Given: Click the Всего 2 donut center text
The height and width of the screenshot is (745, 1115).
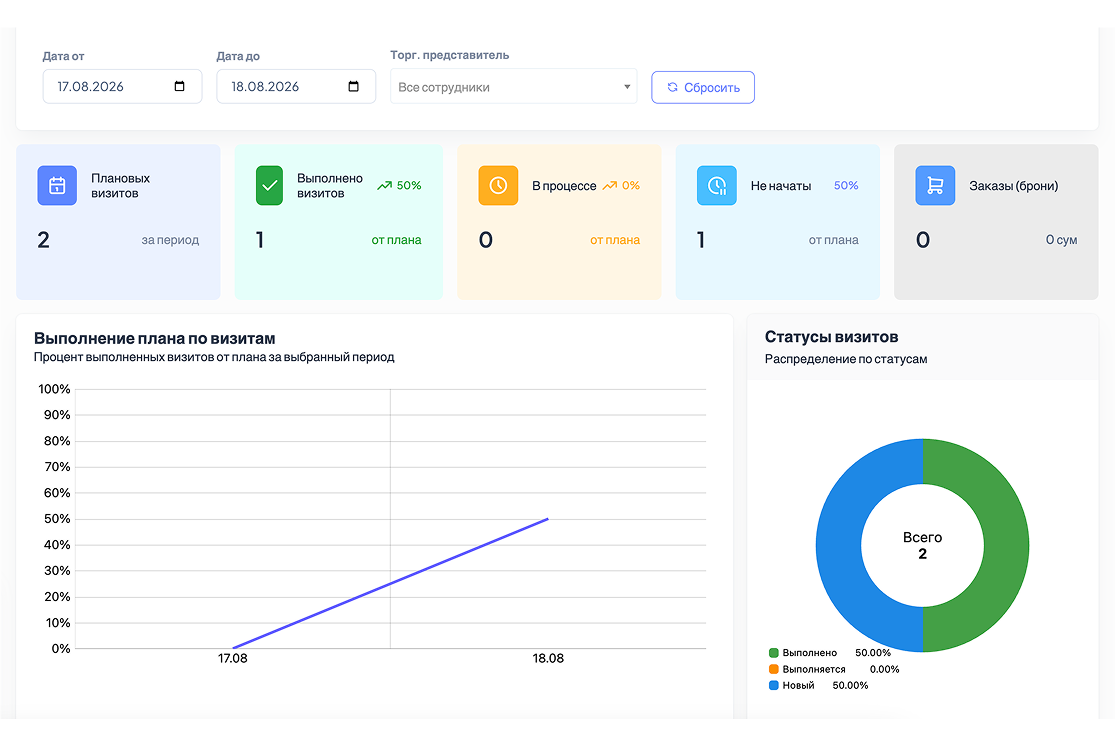Looking at the screenshot, I should pos(922,545).
